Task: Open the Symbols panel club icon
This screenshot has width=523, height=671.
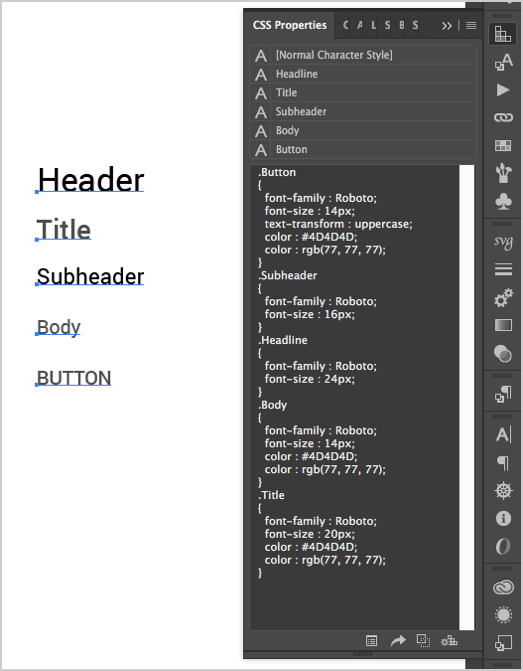Action: (x=503, y=201)
